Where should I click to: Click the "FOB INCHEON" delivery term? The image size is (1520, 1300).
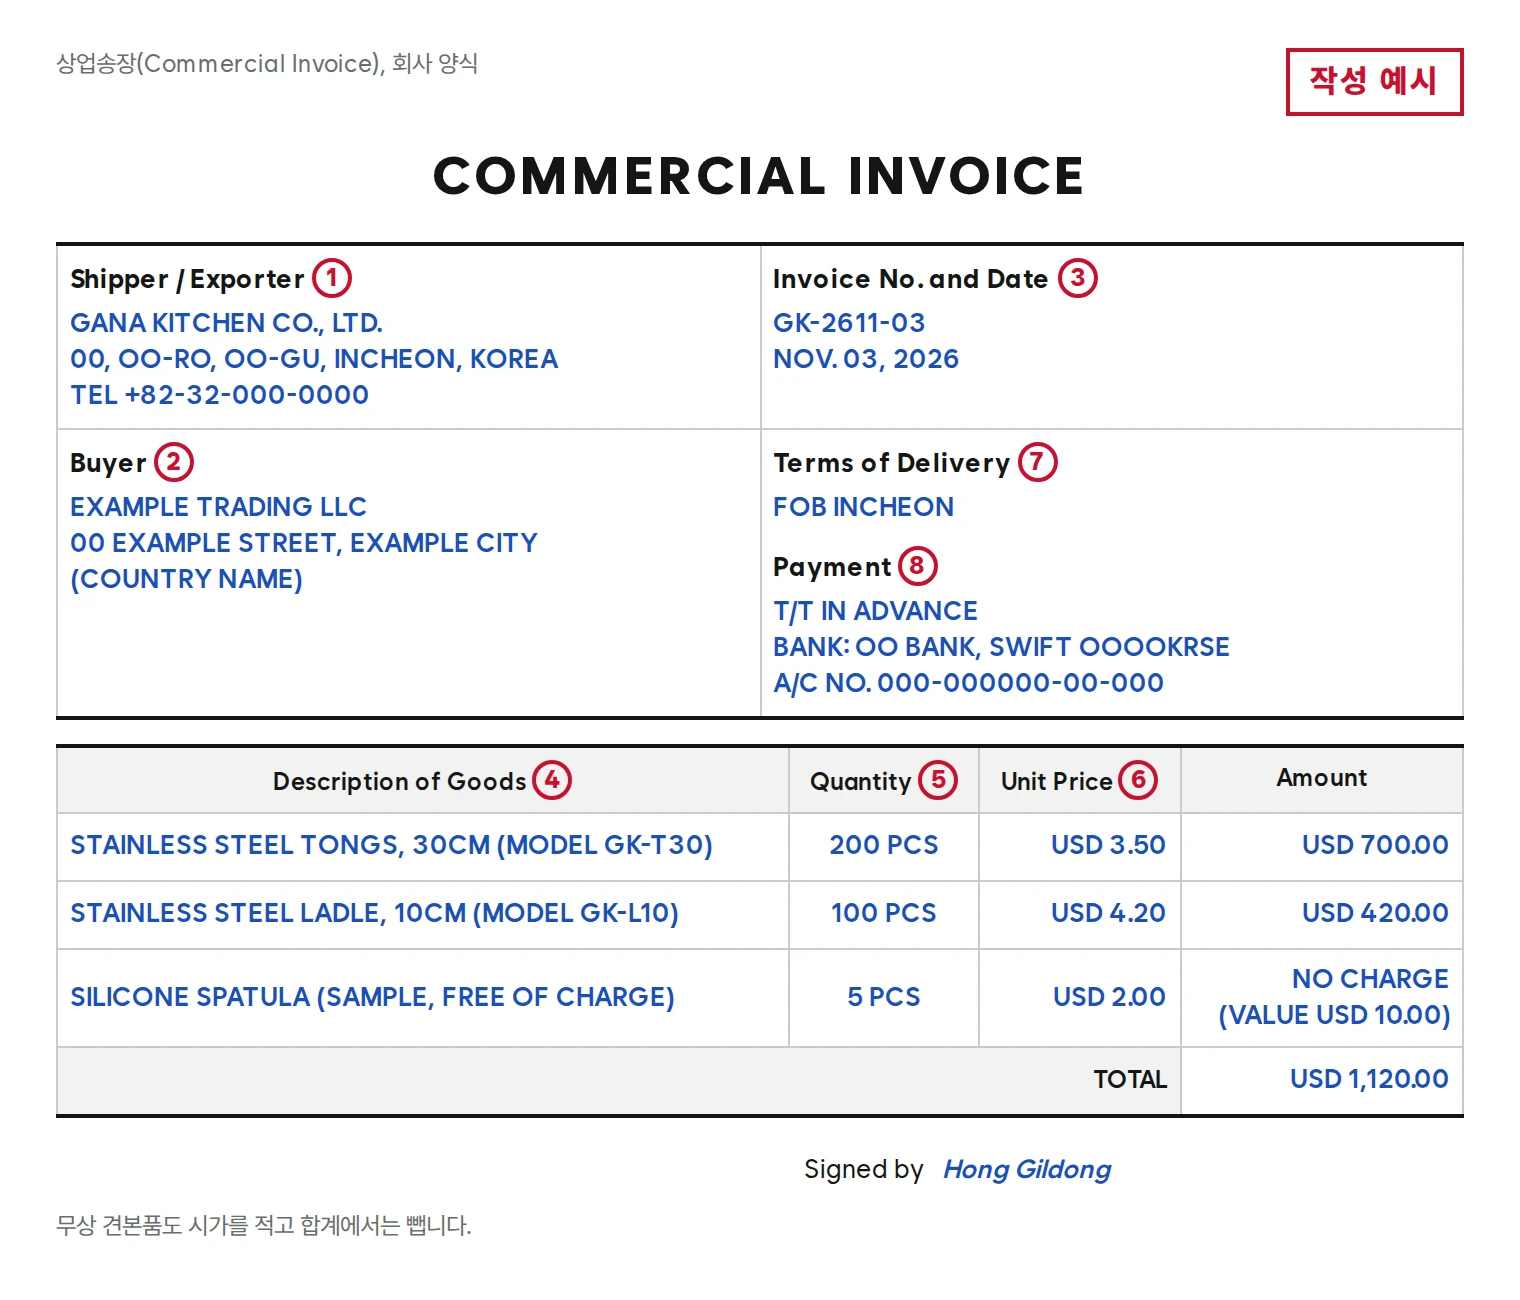click(x=863, y=507)
